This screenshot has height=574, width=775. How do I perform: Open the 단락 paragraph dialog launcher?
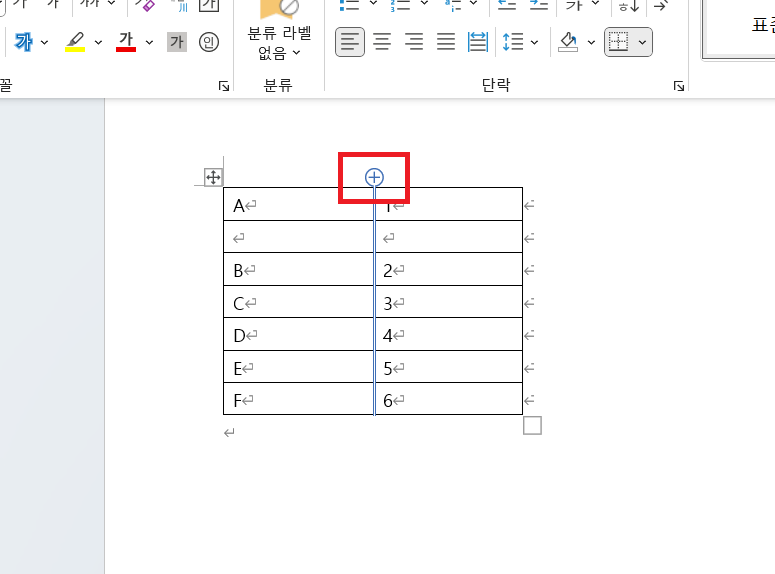pyautogui.click(x=679, y=87)
